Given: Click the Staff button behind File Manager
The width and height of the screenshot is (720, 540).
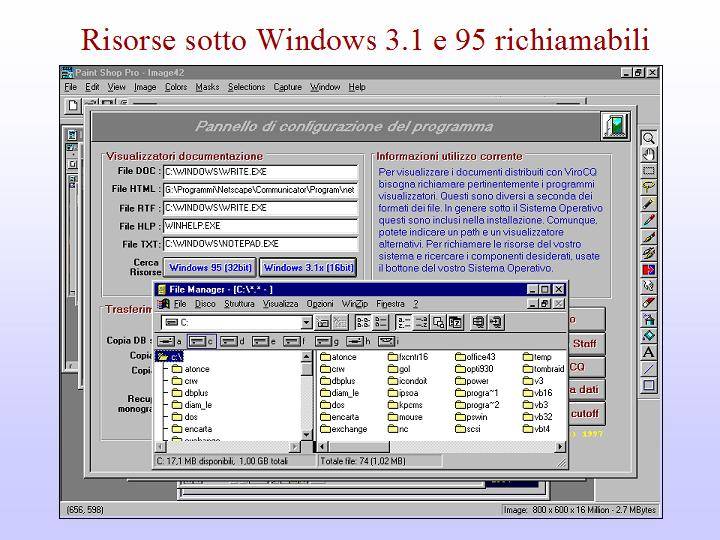Looking at the screenshot, I should click(585, 343).
